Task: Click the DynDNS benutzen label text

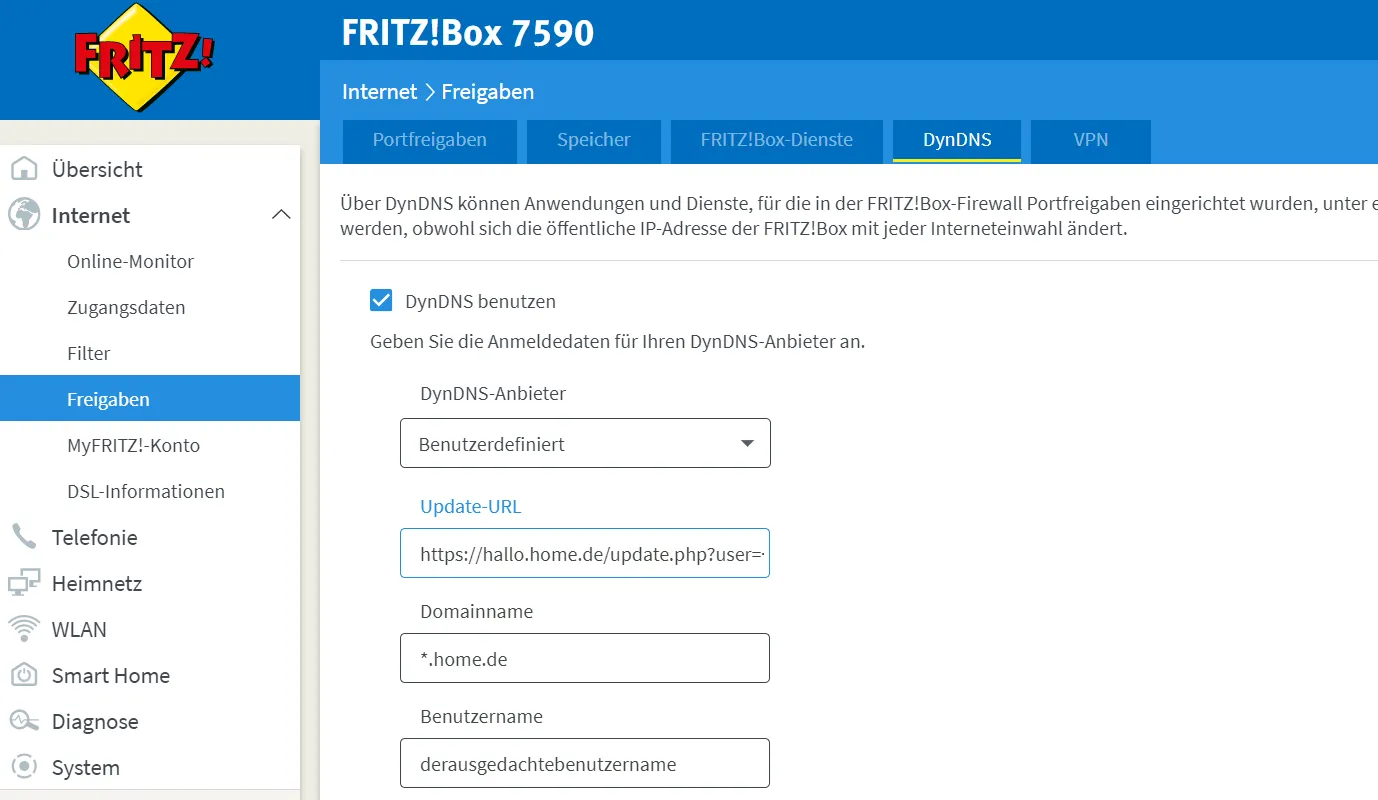Action: 481,301
